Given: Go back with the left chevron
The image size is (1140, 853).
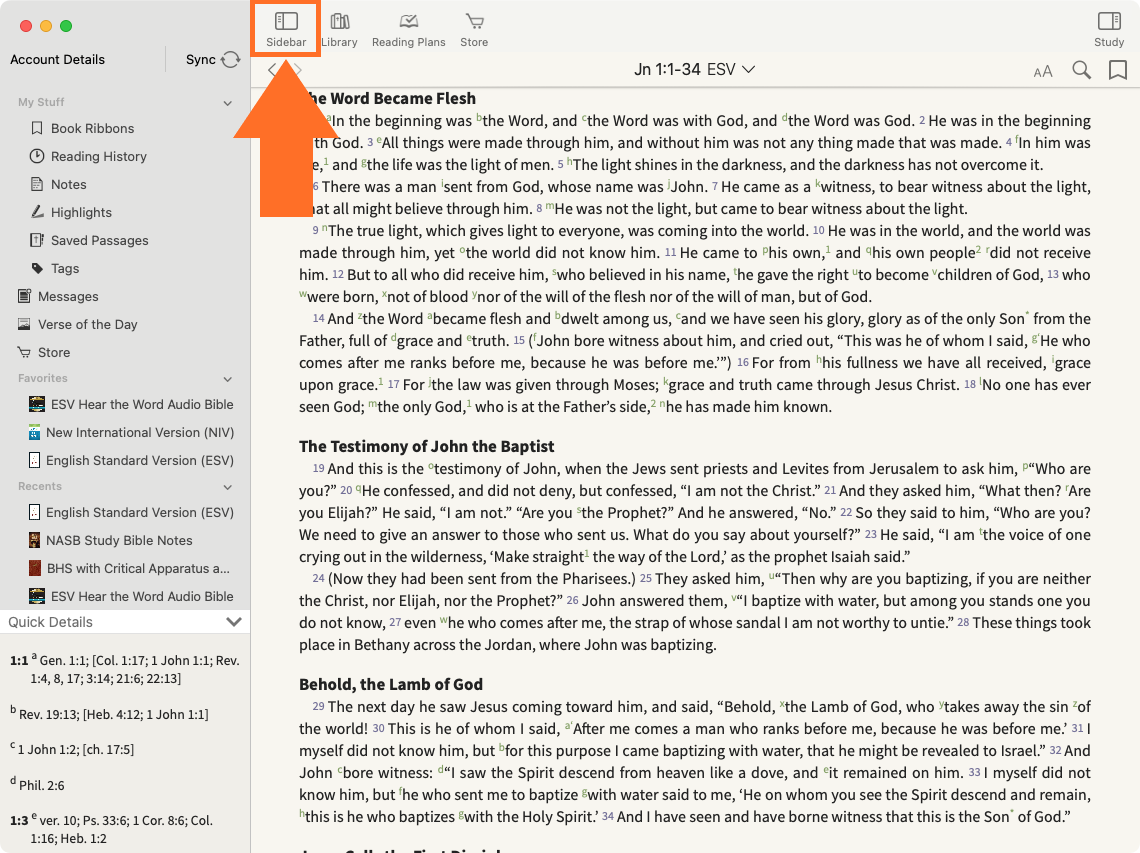Looking at the screenshot, I should point(272,70).
